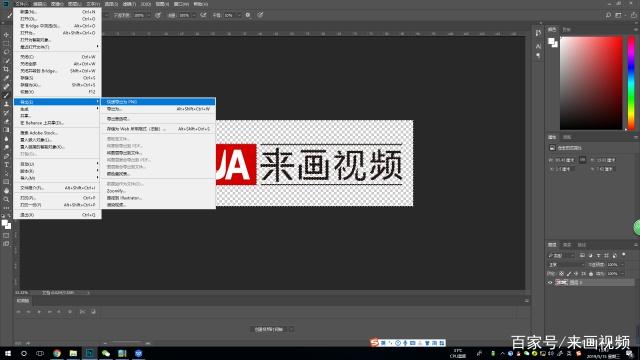Choose 新建 (Ctrl+N) in File menu

58,12
